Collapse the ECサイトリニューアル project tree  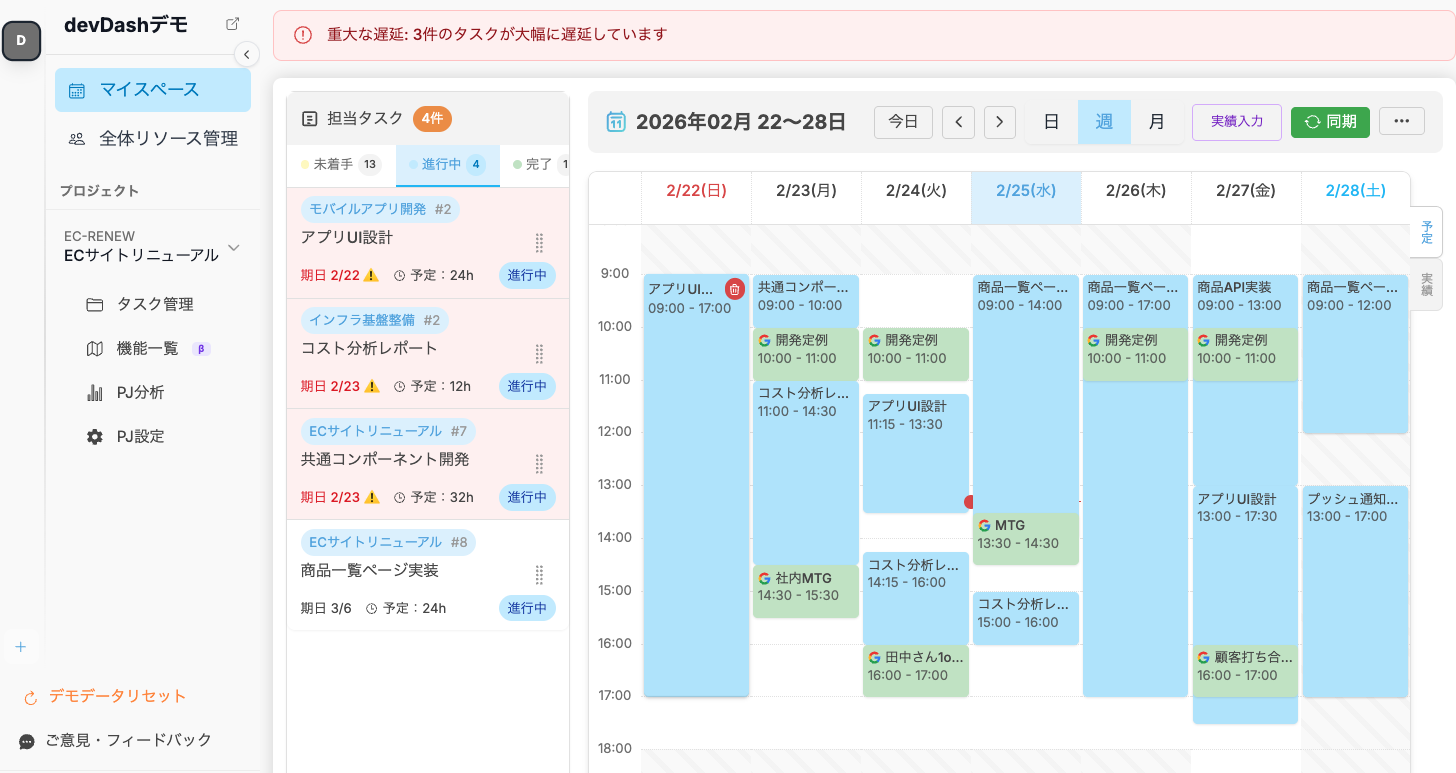234,248
